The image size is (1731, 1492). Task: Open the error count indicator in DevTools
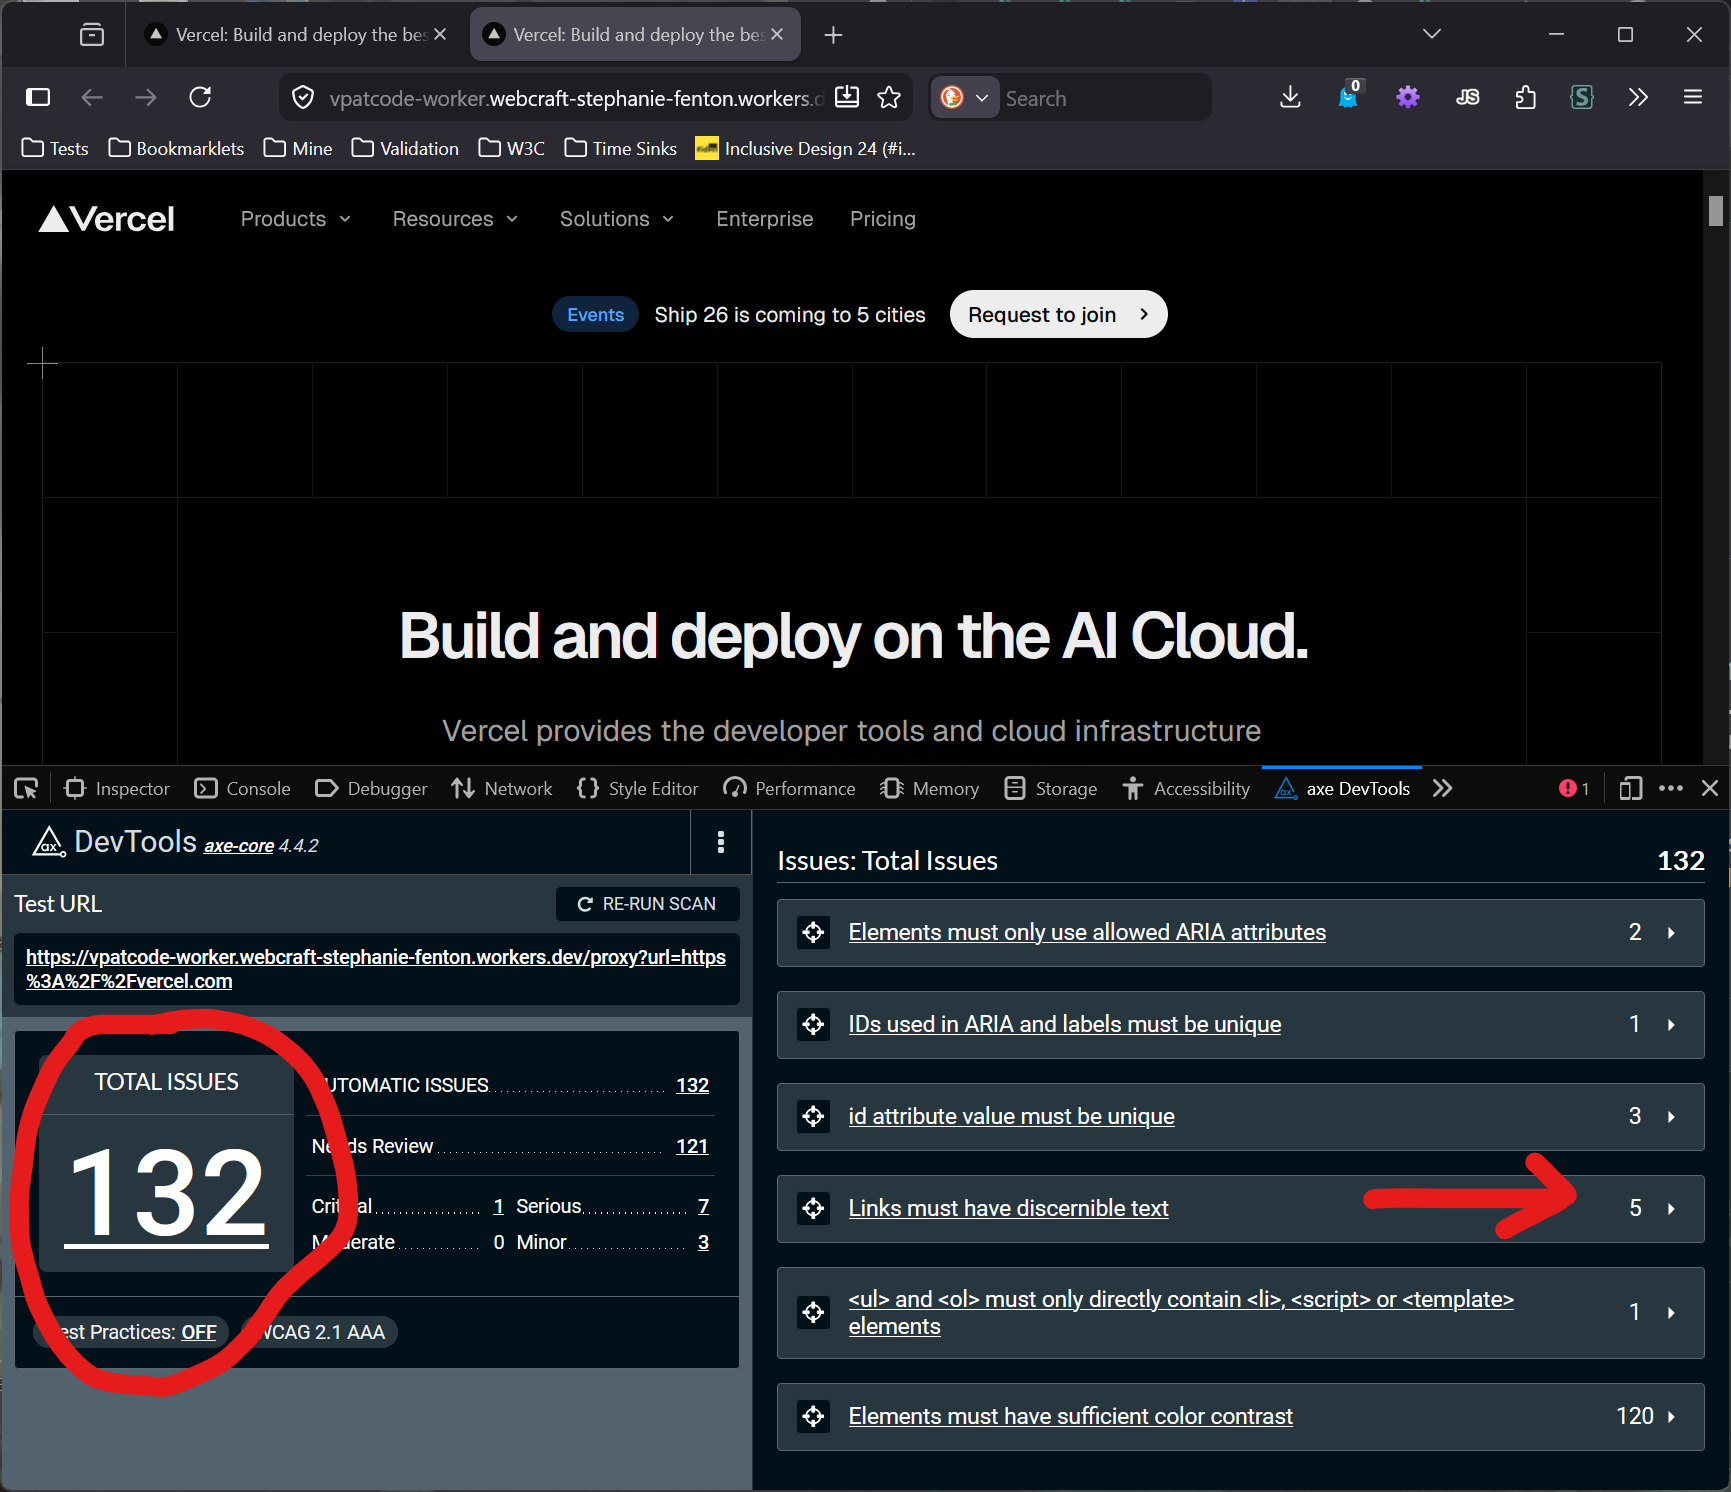1574,789
